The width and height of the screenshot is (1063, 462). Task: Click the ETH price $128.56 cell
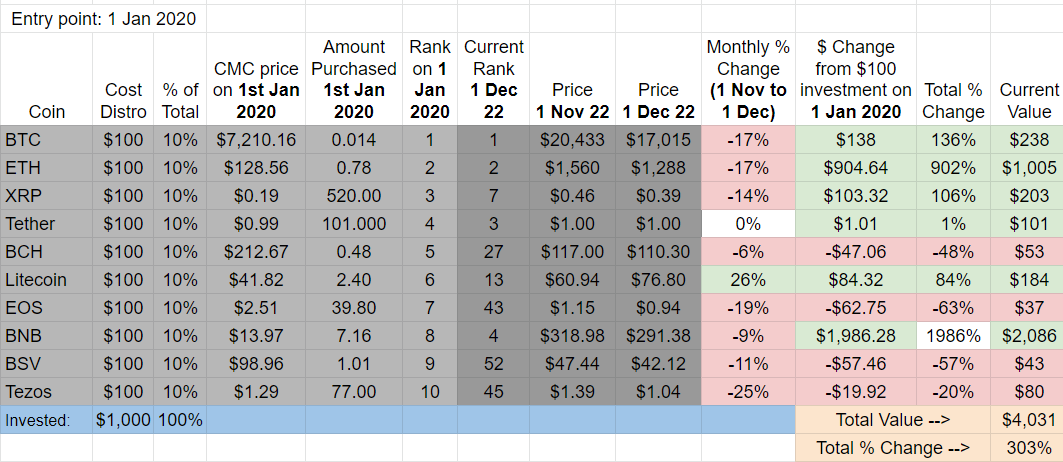coord(256,168)
